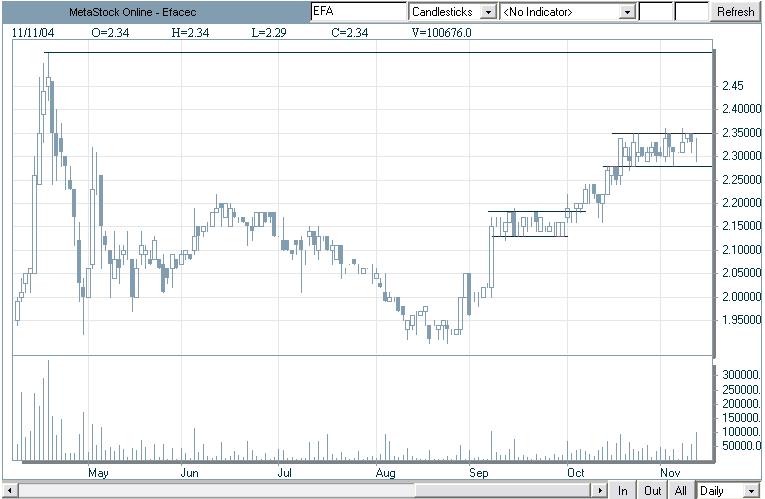Click the 11/11/04 date readout
765x499 pixels.
(x=33, y=33)
